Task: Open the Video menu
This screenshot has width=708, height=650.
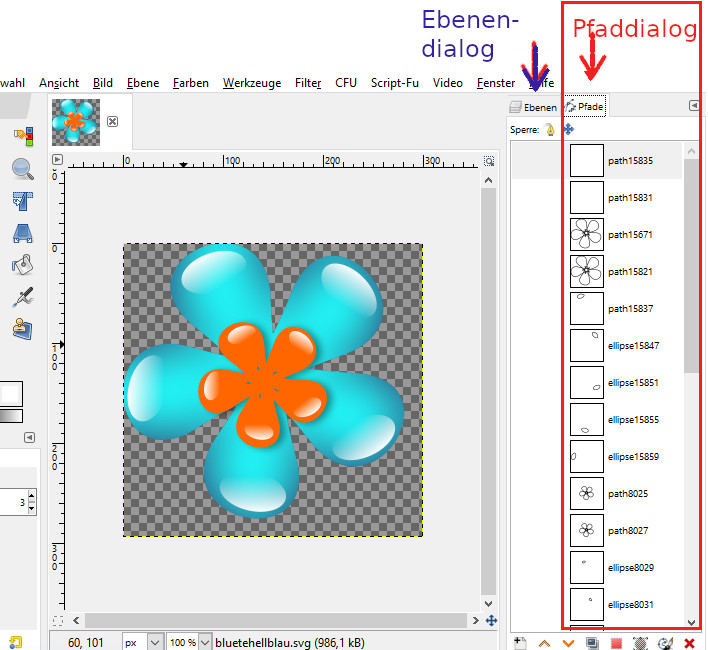Action: point(447,83)
